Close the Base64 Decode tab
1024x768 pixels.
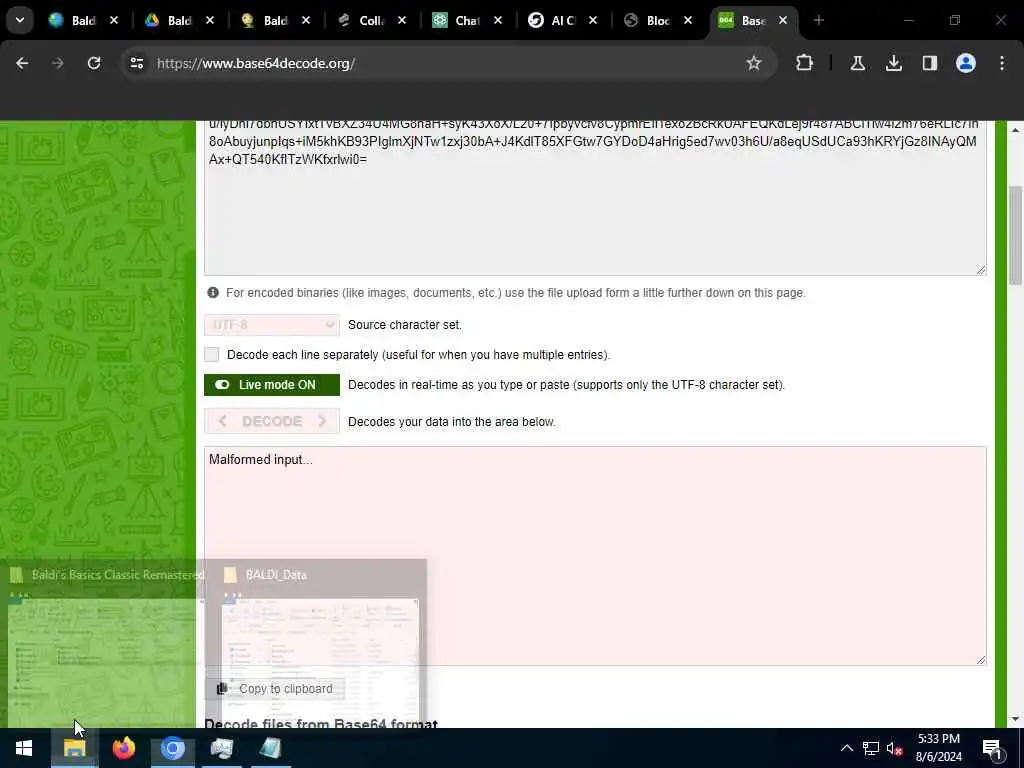(782, 20)
